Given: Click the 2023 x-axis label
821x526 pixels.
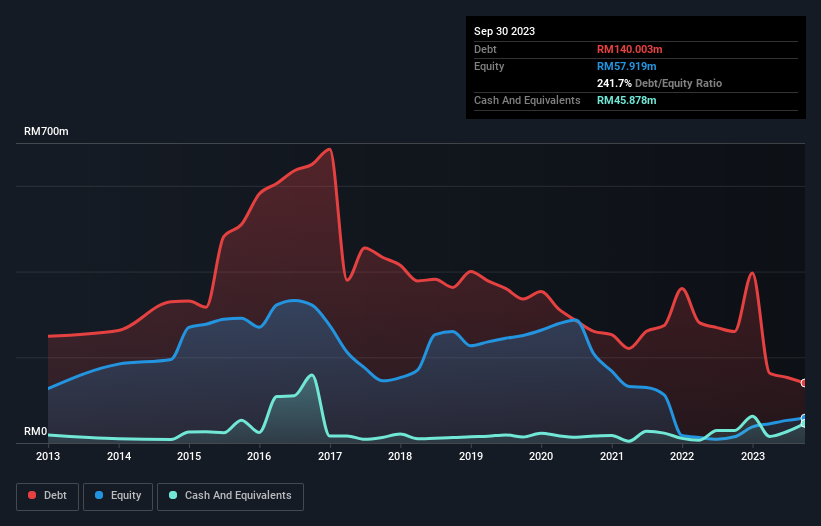Looking at the screenshot, I should point(752,456).
